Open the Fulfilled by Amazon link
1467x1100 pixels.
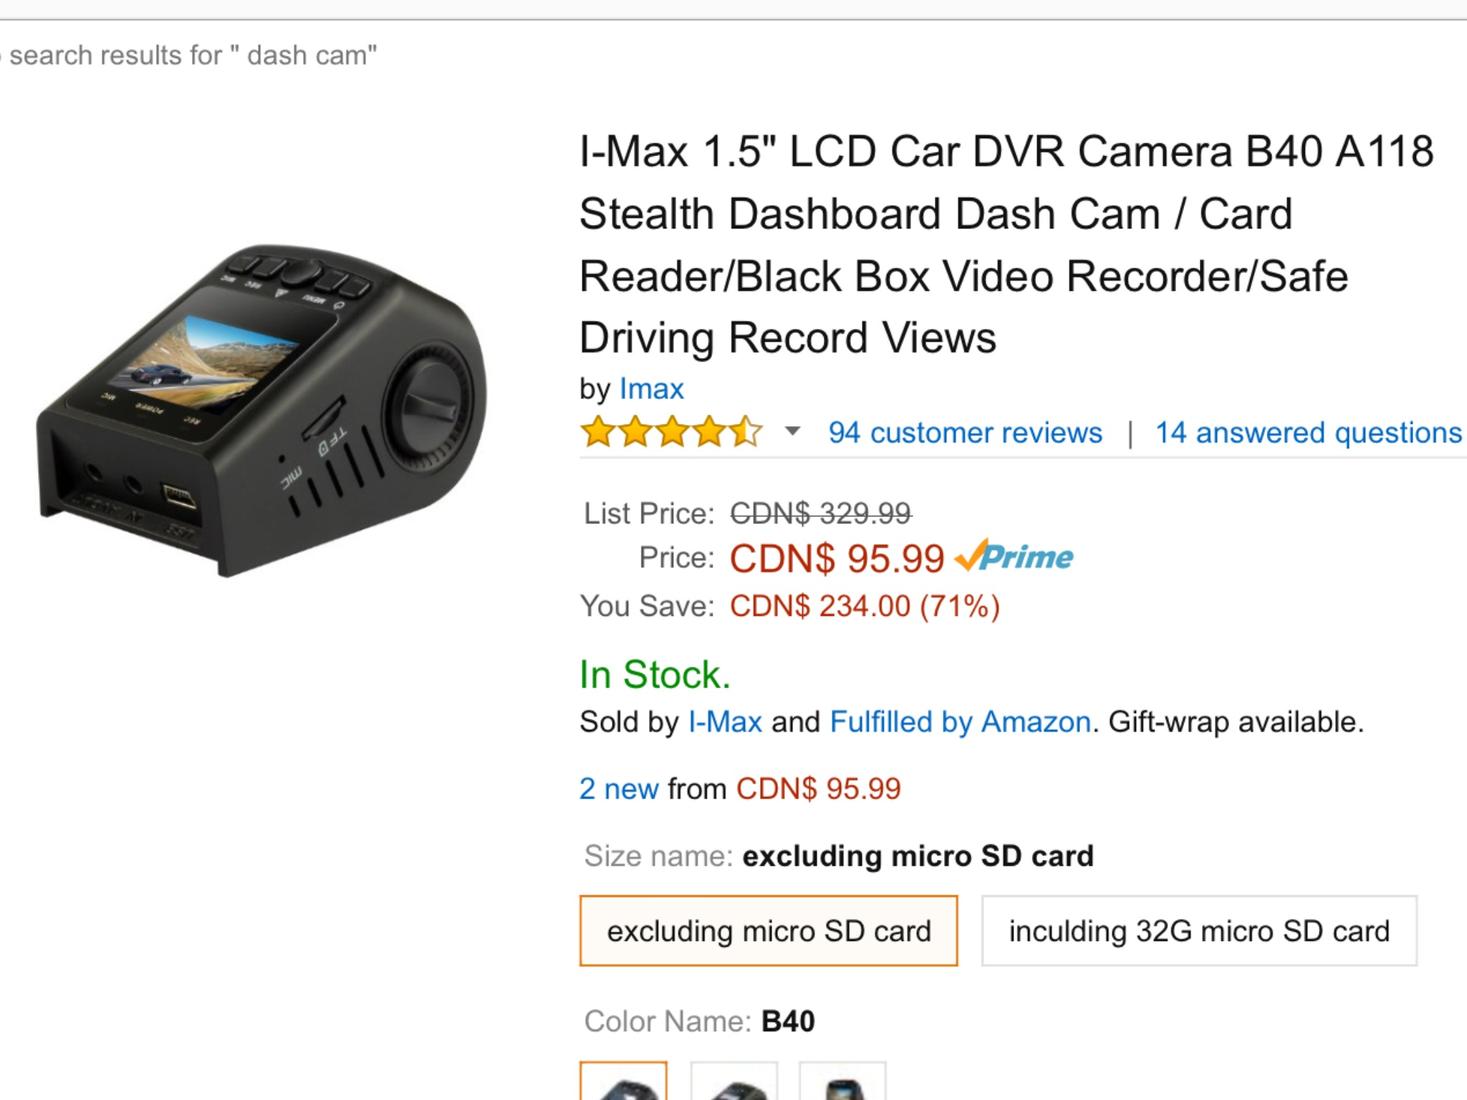960,721
